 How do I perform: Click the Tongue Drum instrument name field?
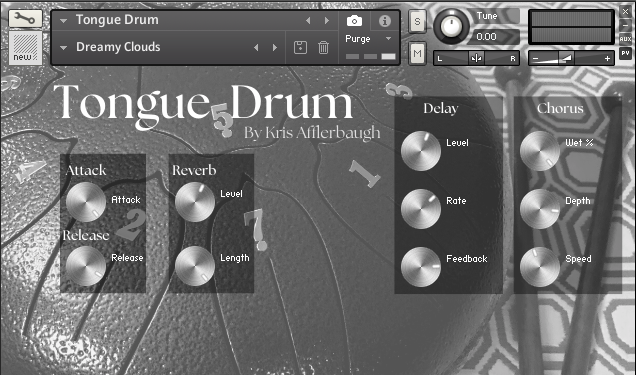117,20
